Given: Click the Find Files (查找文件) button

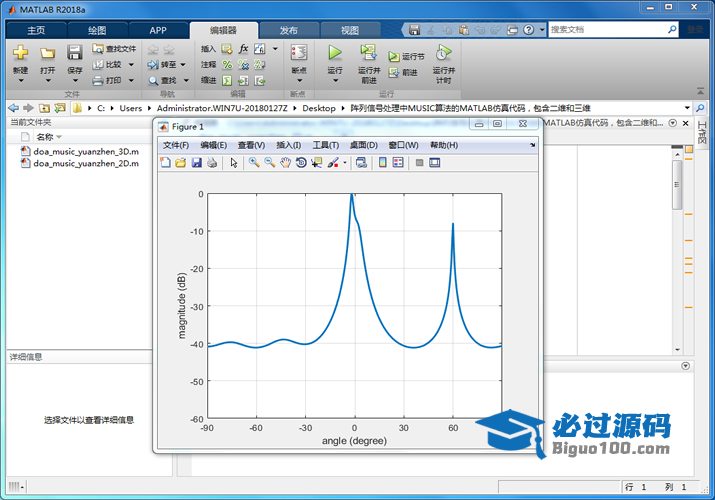Looking at the screenshot, I should click(114, 48).
